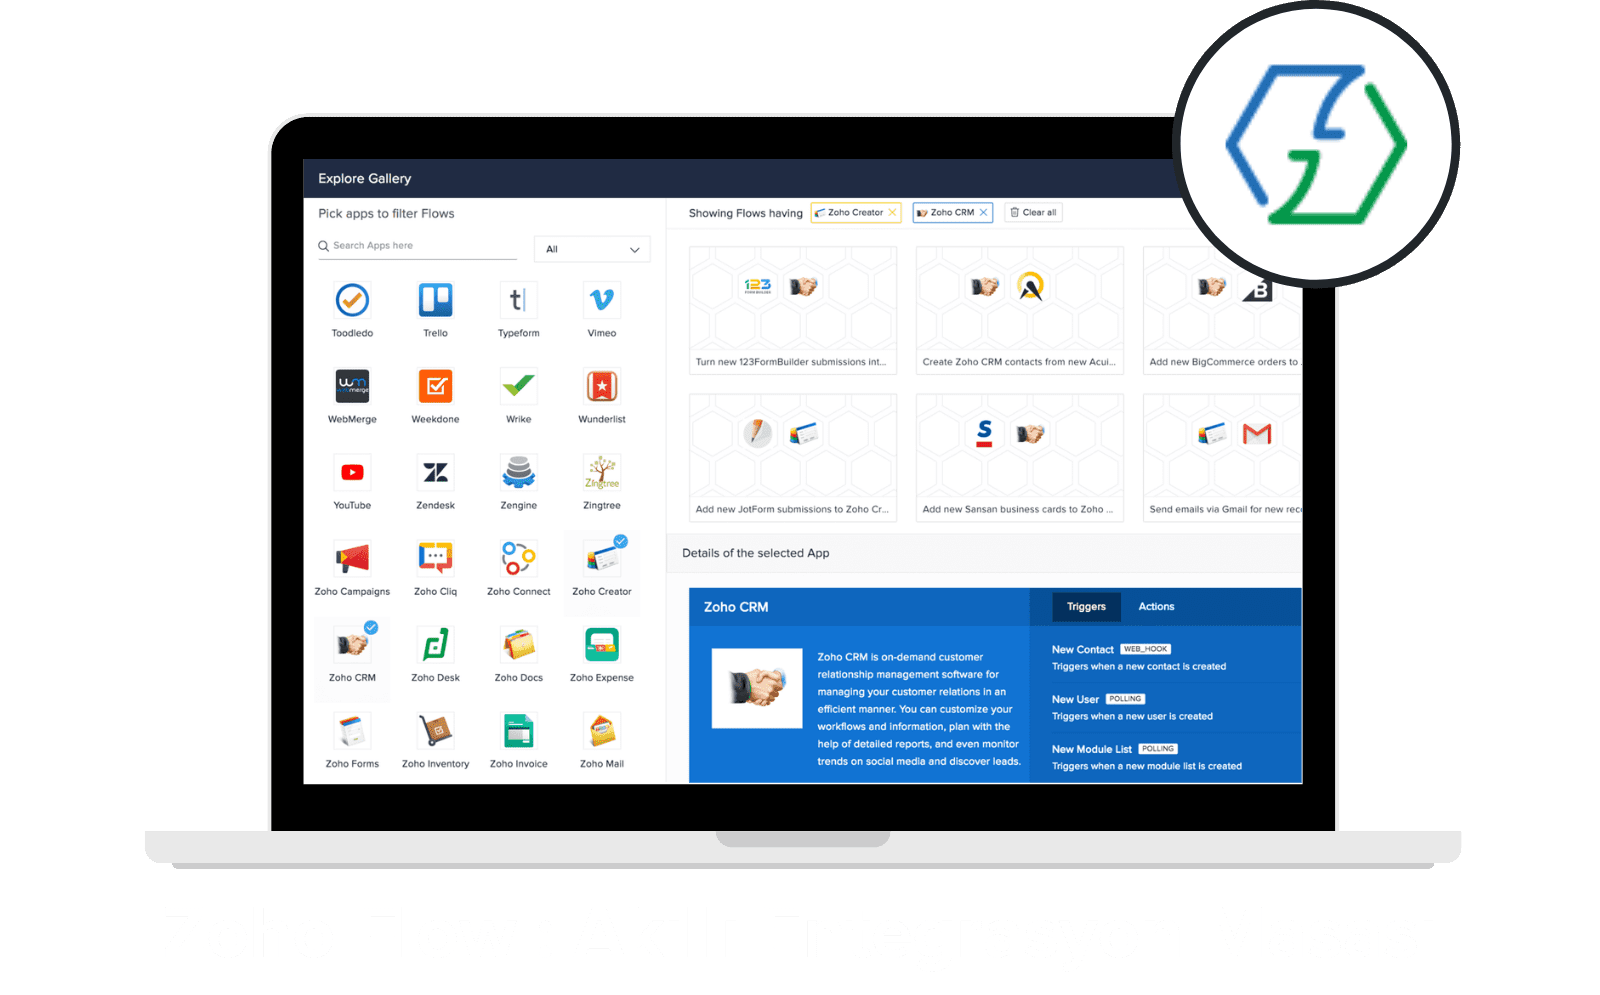Select the Zoho Desk app icon
Screen dimensions: 1600x995
pos(435,644)
